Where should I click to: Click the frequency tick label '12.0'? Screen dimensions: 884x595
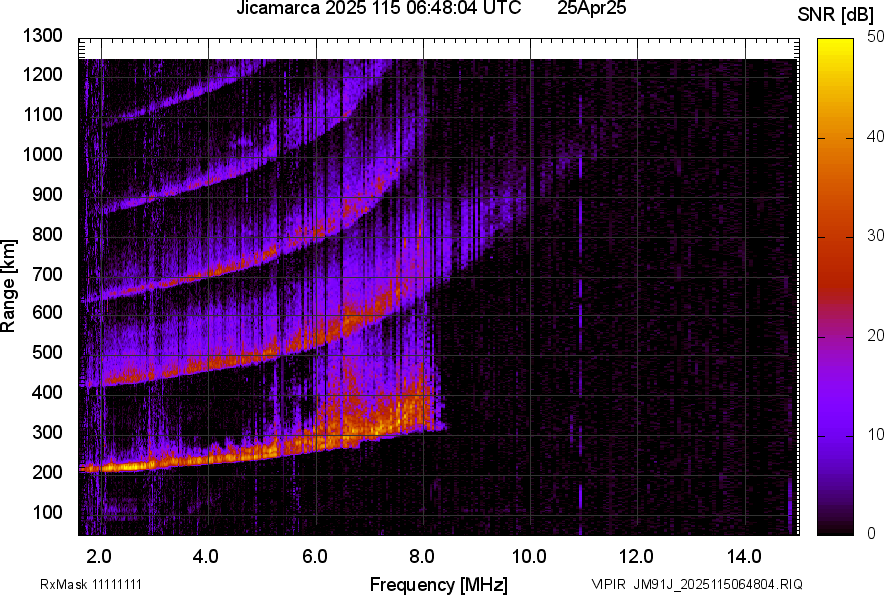point(637,557)
